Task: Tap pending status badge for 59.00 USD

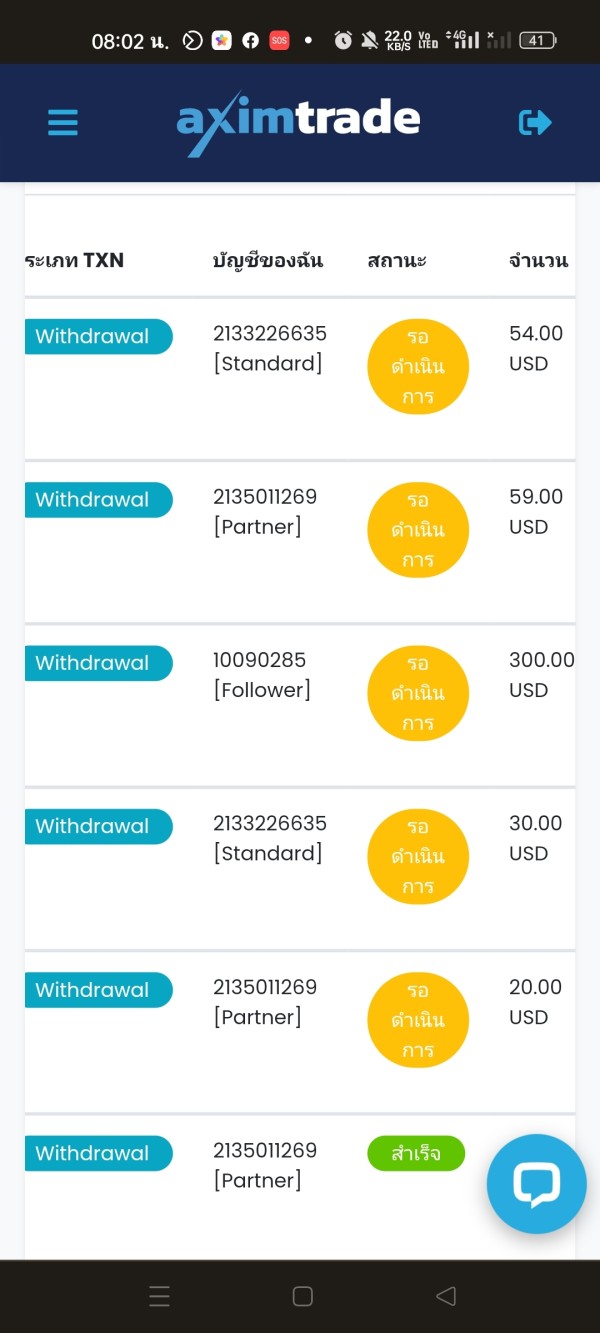Action: [x=418, y=529]
